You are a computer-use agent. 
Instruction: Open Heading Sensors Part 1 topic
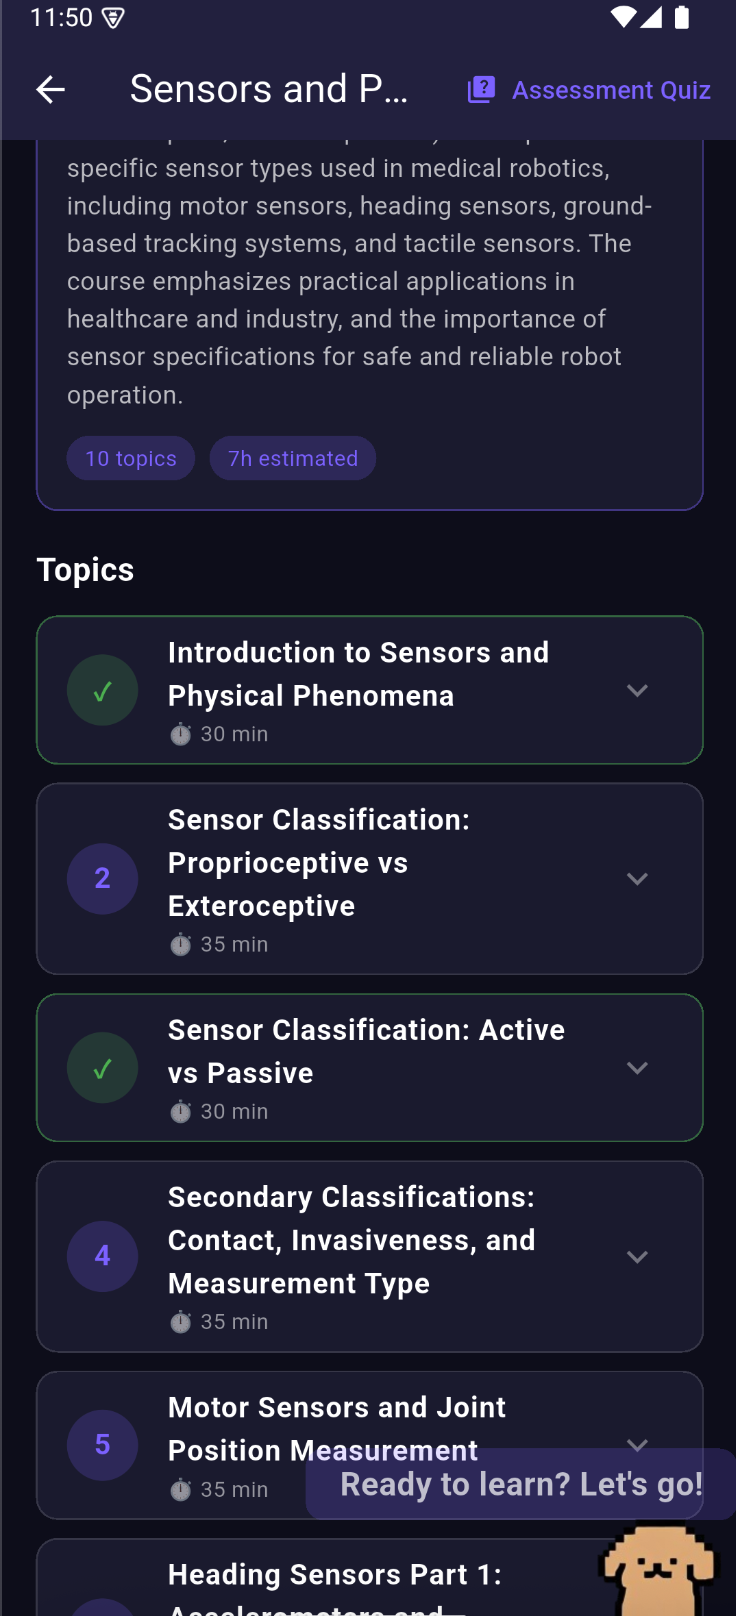[370, 1578]
